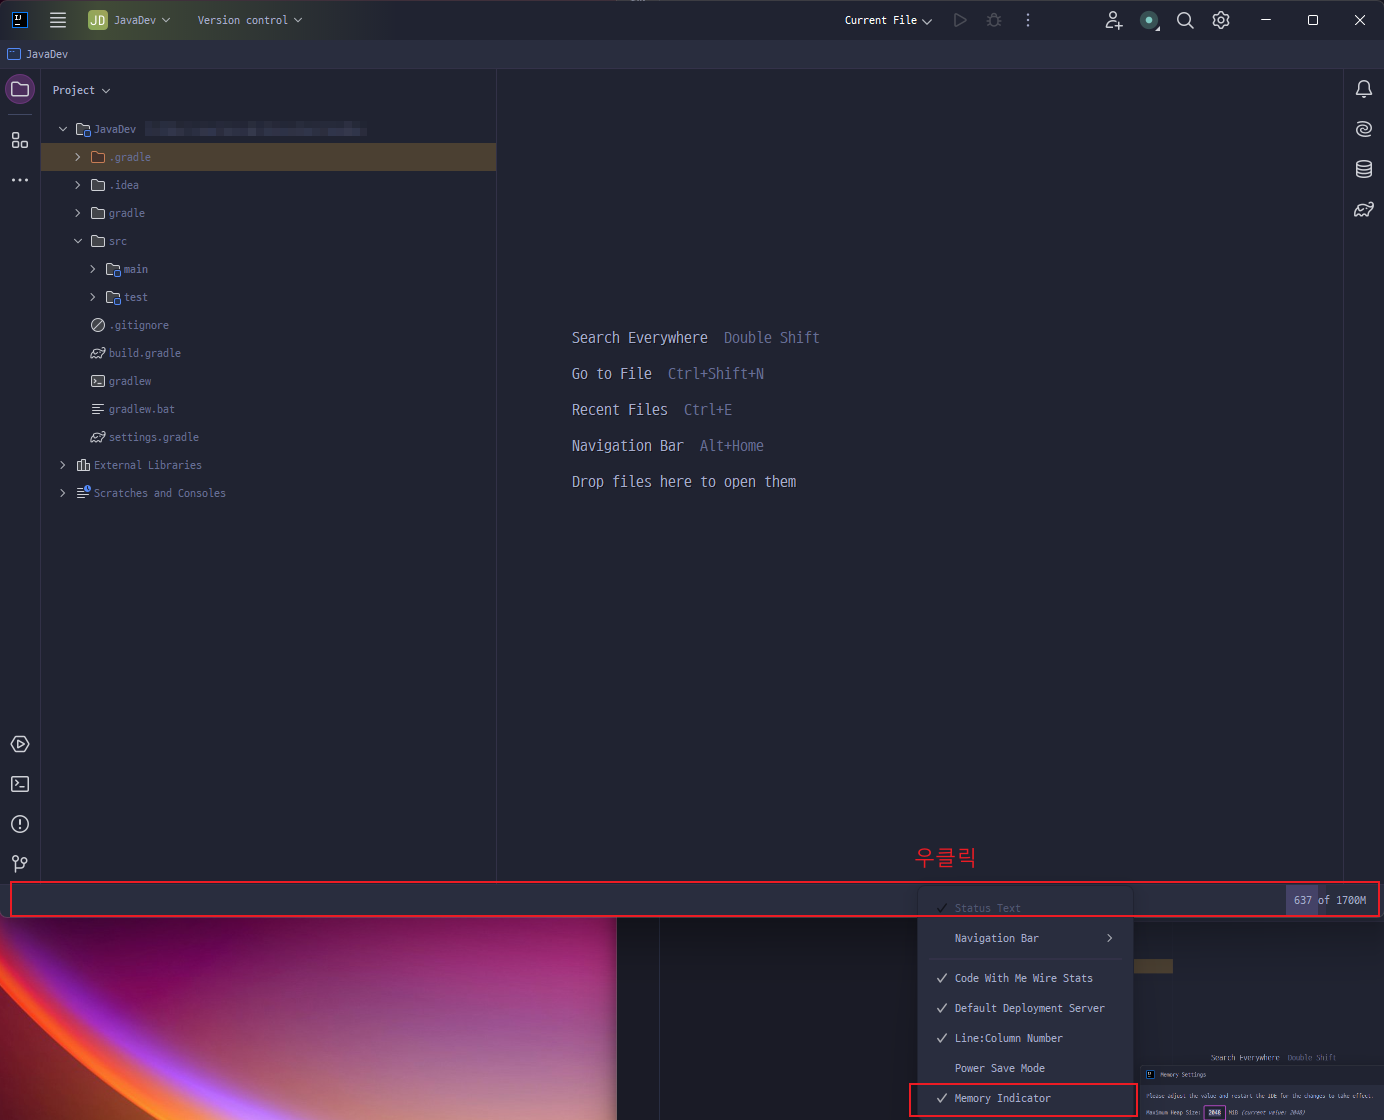
Task: Toggle Memory Indicator in context menu
Action: click(1002, 1098)
